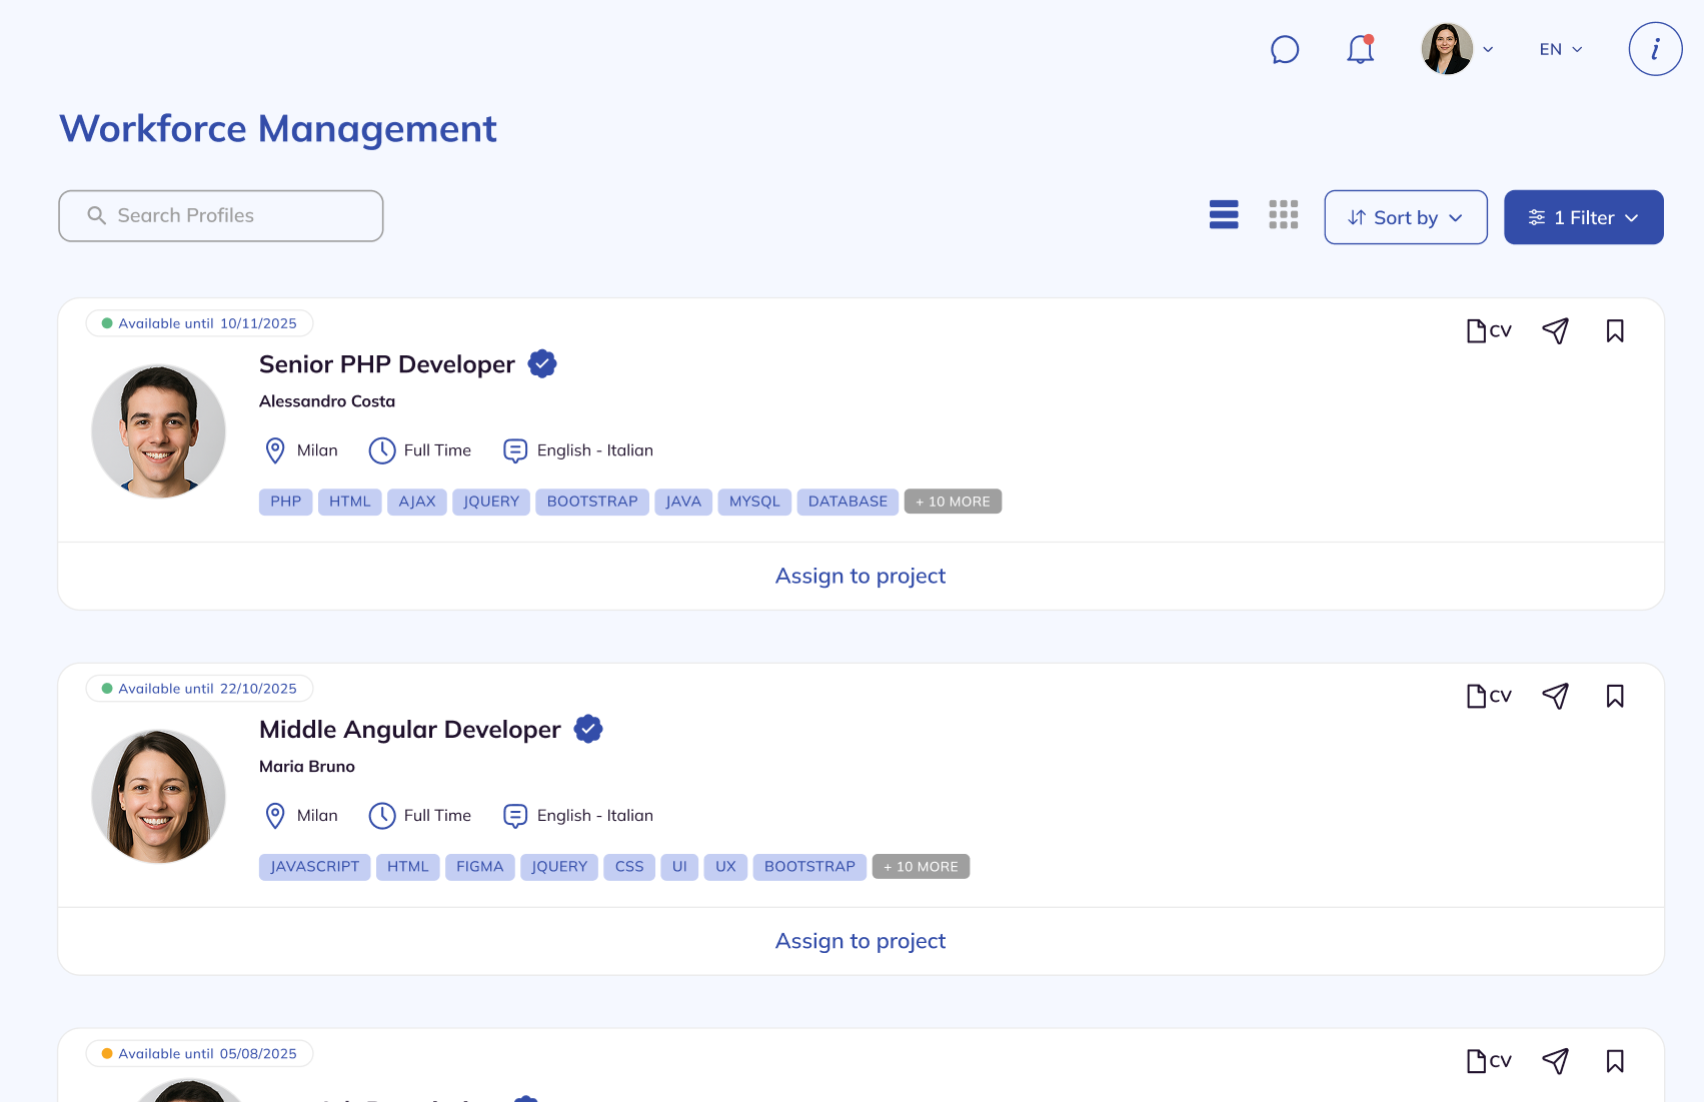
Task: Open the chat messages icon
Action: [1284, 49]
